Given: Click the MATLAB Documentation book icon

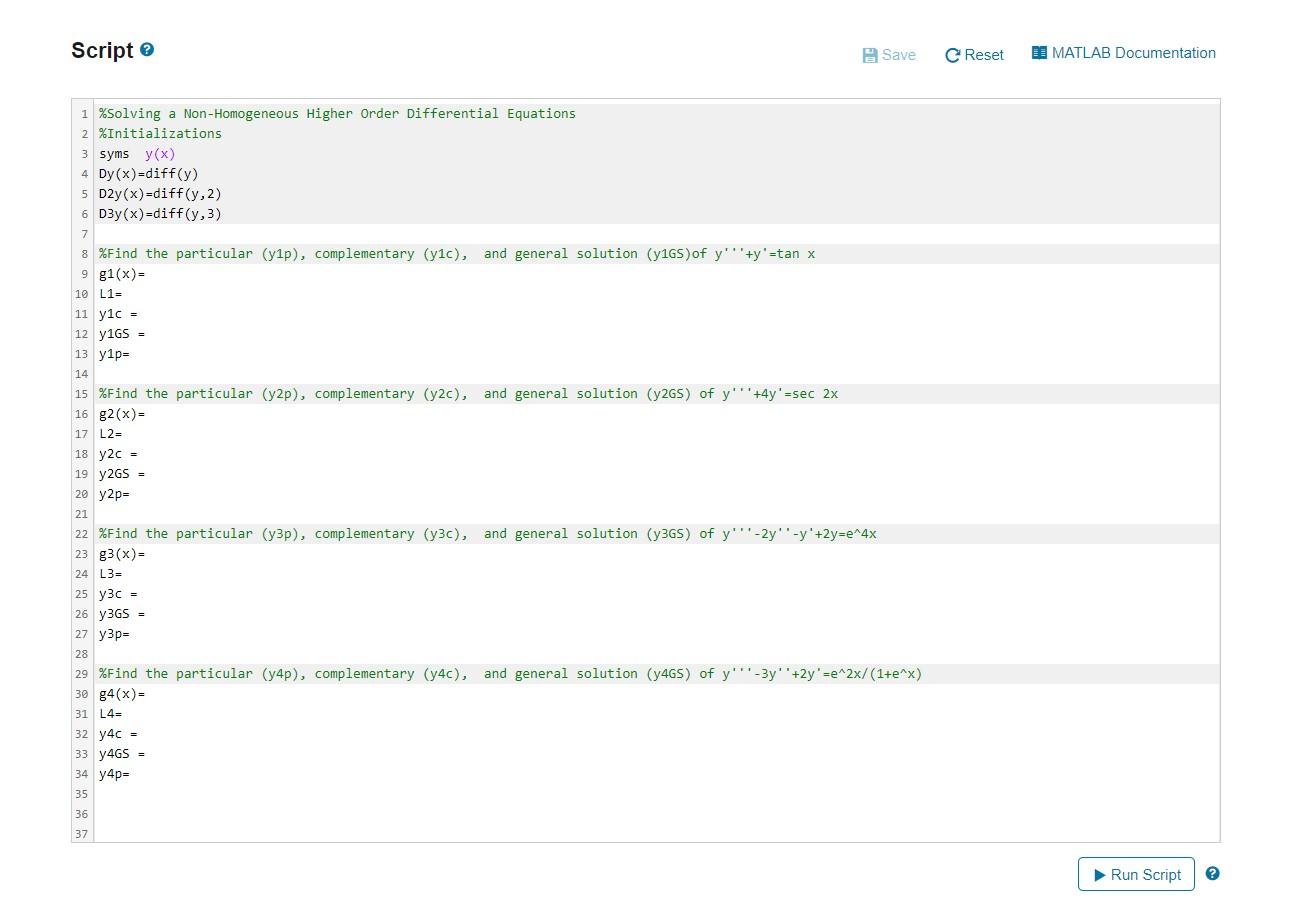Looking at the screenshot, I should click(x=1039, y=53).
